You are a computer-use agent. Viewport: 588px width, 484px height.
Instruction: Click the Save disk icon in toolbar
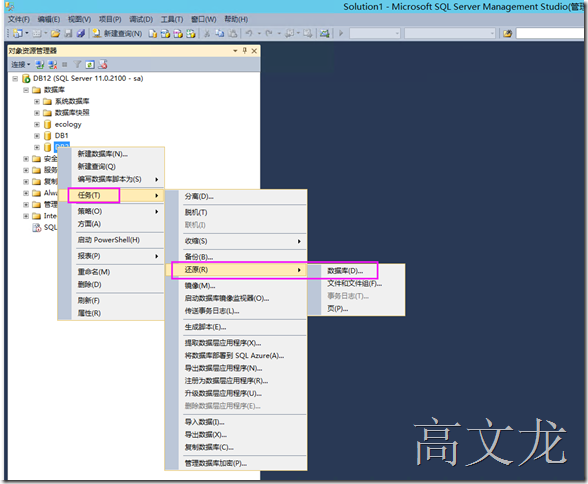(x=68, y=33)
